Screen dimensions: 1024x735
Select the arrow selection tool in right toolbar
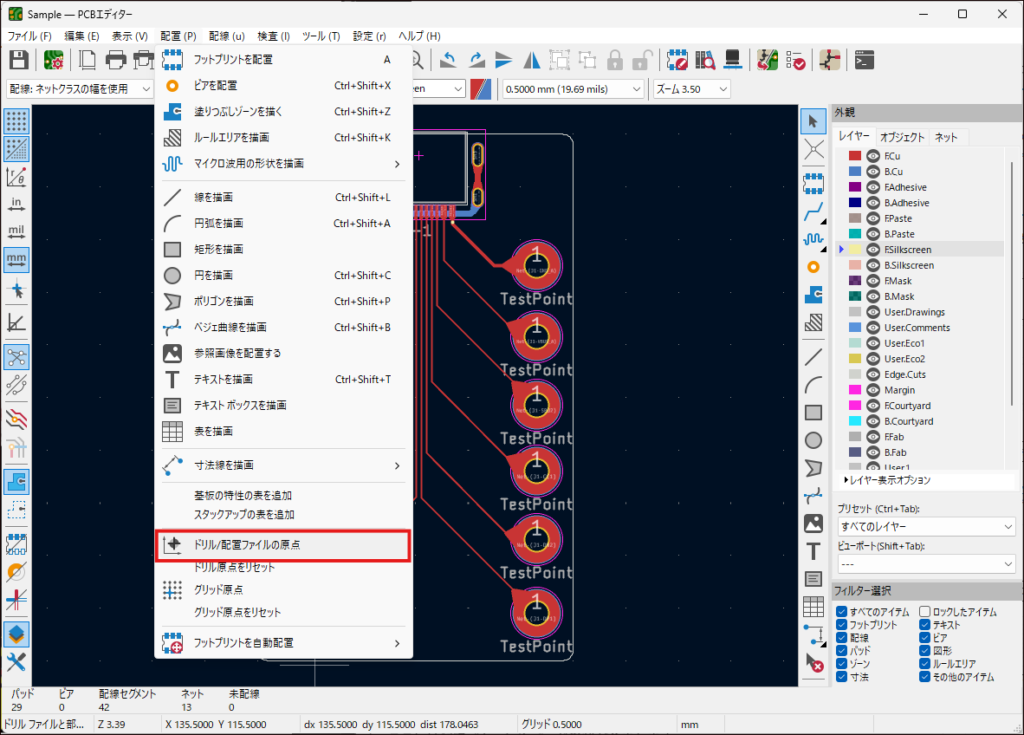[x=814, y=121]
